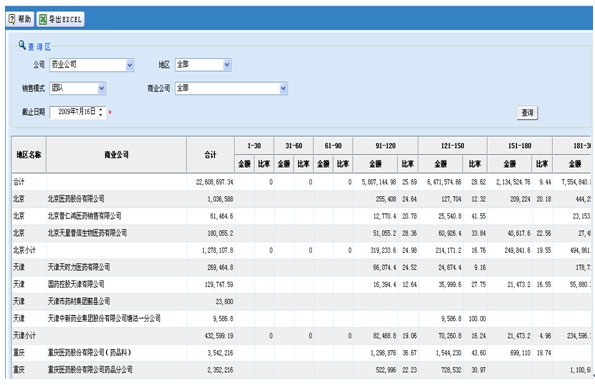Click company 重庆医药股份有限公司药品分公司

[x=90, y=370]
